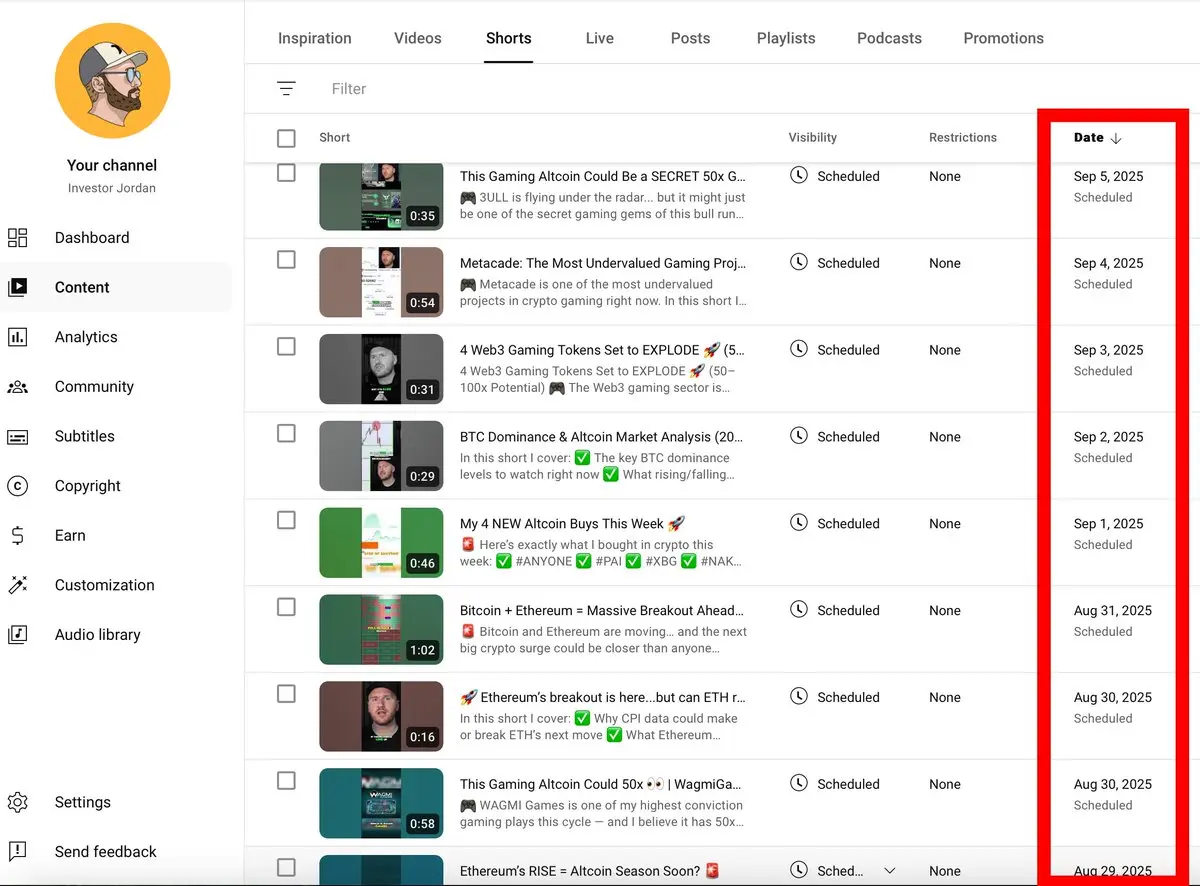Go to the Playlists tab

(x=786, y=38)
